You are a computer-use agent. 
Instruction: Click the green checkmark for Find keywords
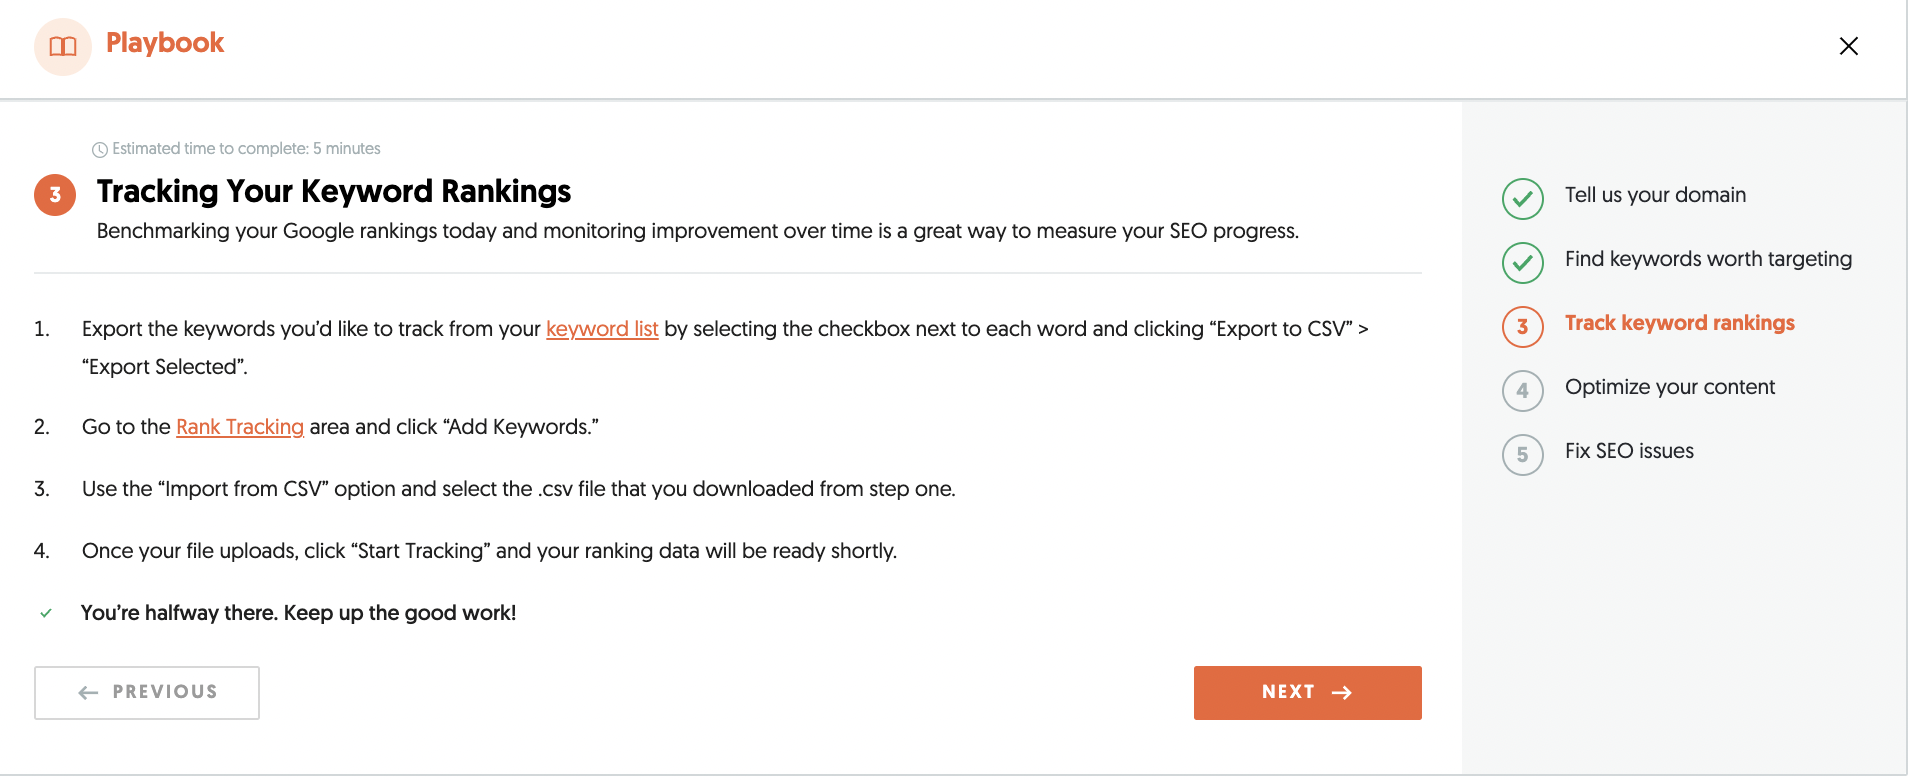click(x=1522, y=263)
